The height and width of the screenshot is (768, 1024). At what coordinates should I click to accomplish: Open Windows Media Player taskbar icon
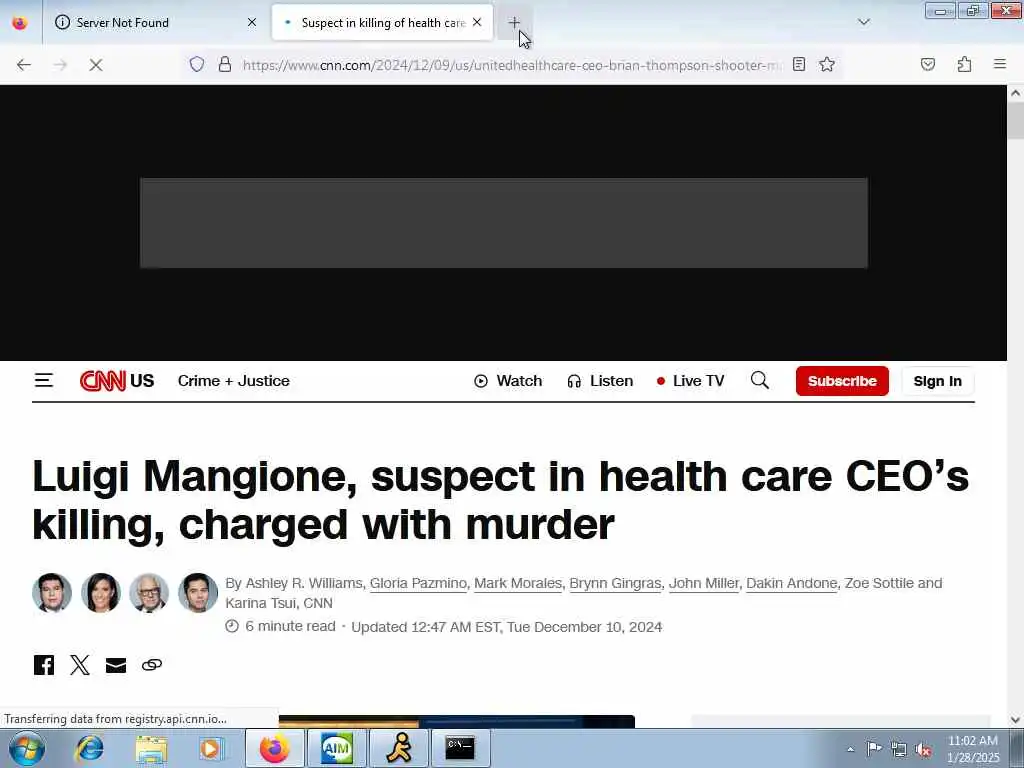pos(211,749)
